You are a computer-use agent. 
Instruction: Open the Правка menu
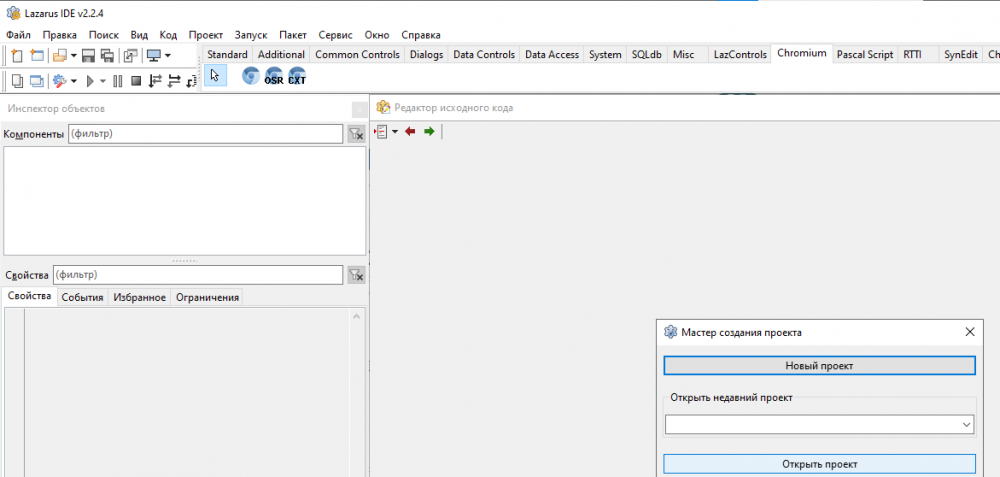pyautogui.click(x=60, y=35)
